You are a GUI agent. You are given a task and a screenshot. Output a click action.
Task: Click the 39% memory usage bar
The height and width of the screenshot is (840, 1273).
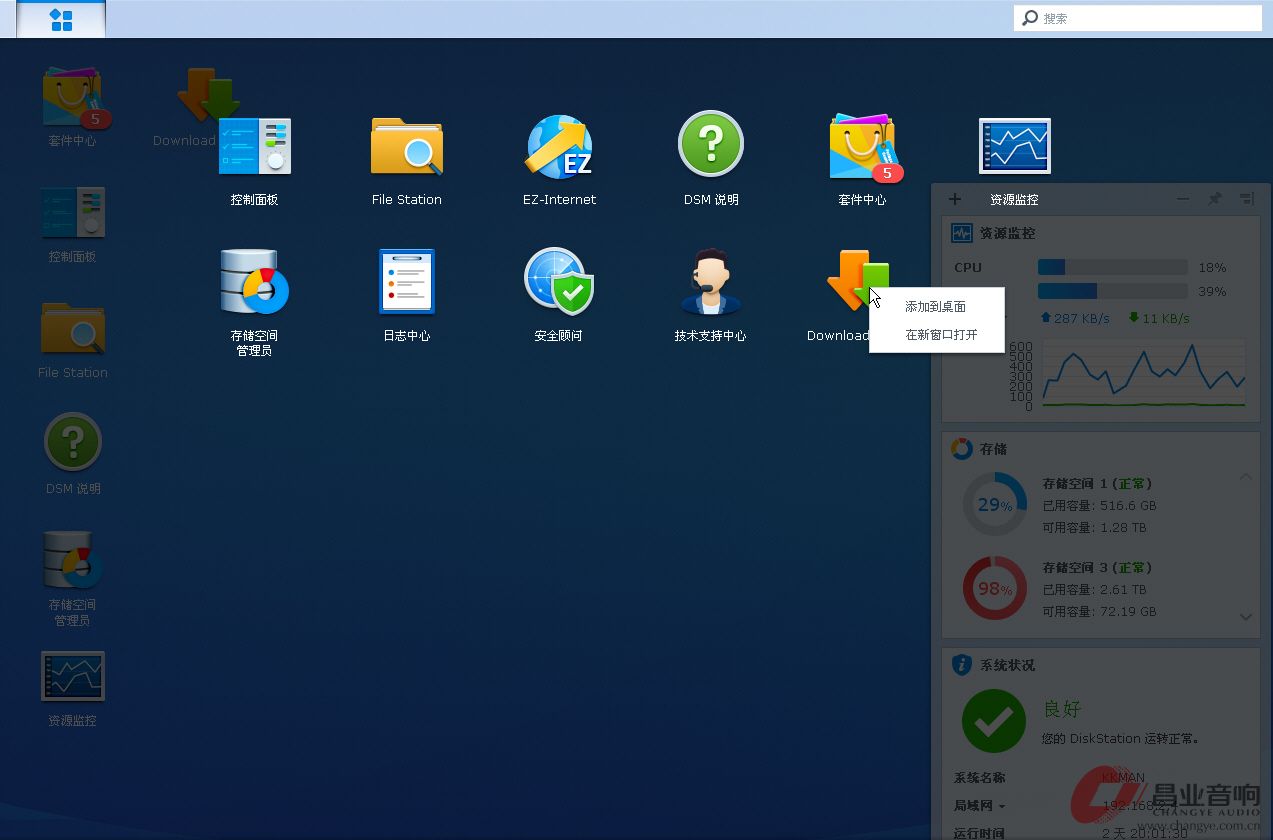[x=1113, y=291]
